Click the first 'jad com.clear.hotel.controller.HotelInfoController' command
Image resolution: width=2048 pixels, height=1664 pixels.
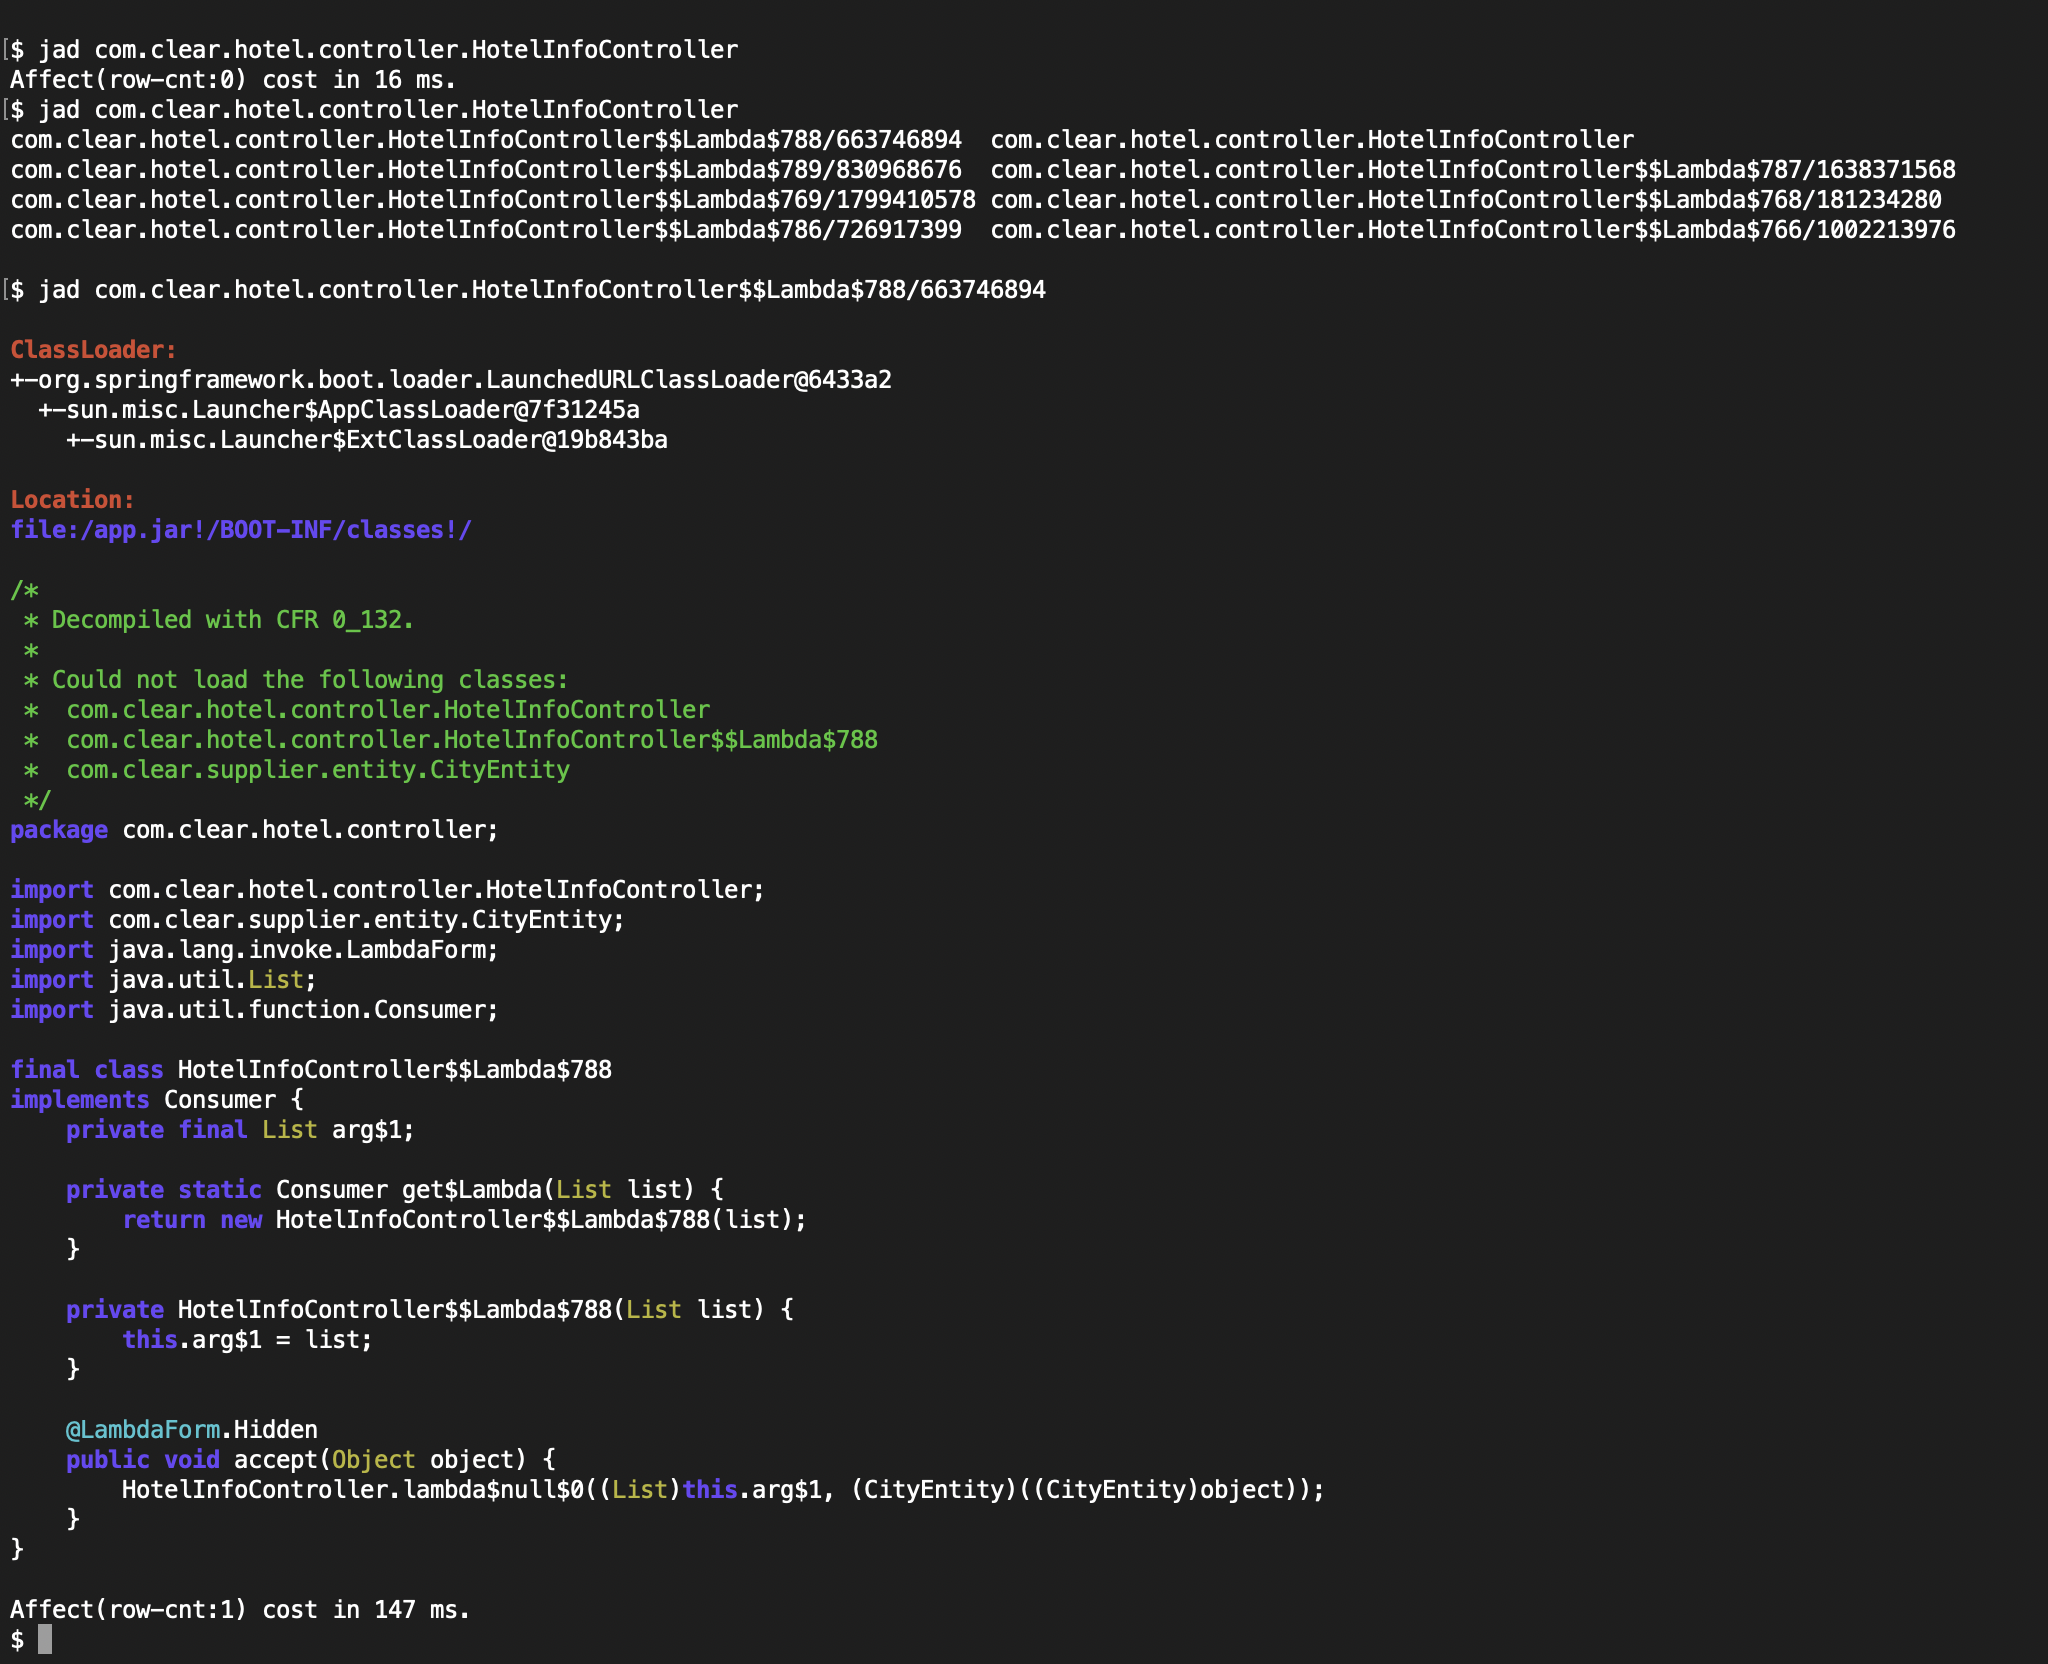[388, 50]
